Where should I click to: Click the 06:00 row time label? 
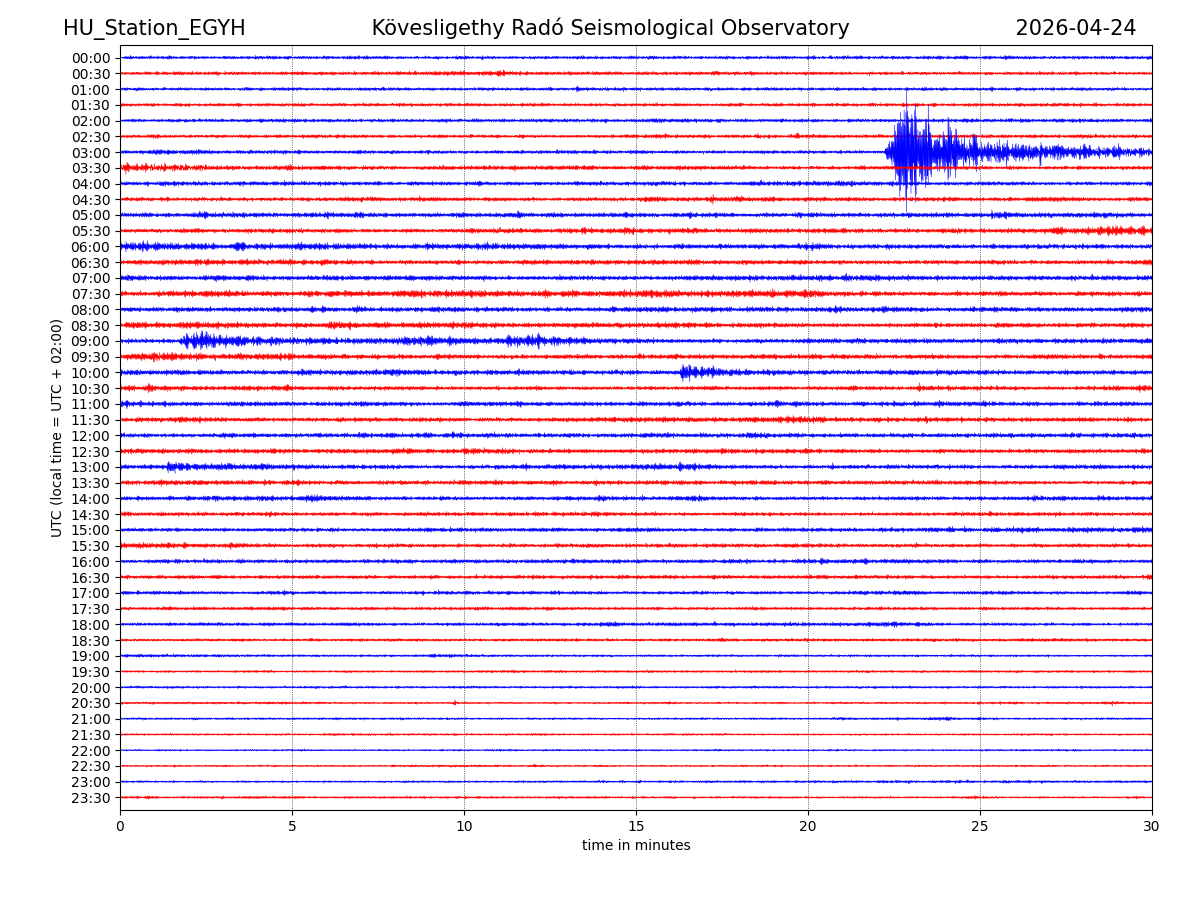click(x=91, y=247)
